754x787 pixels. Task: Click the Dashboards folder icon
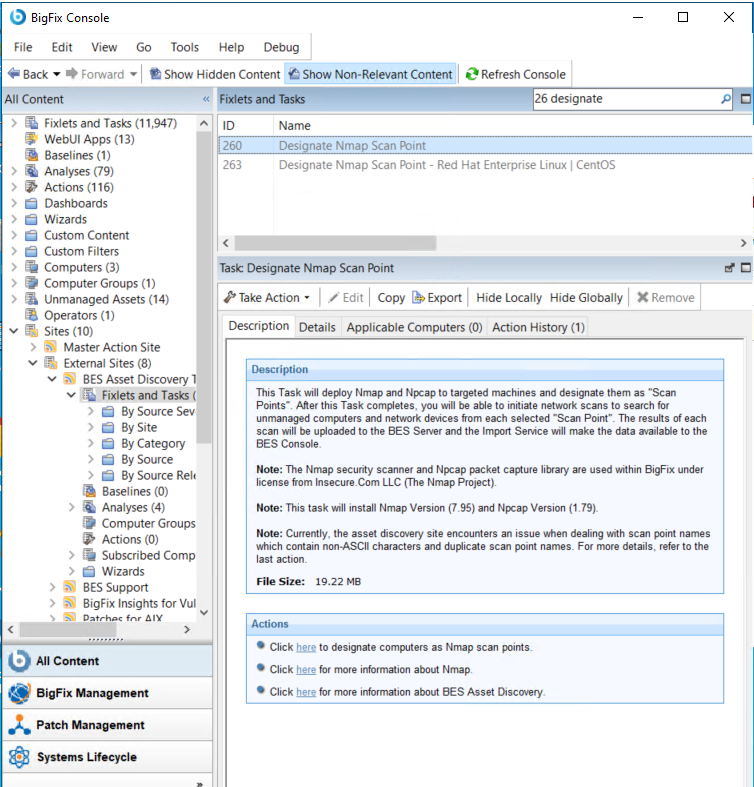[x=32, y=203]
